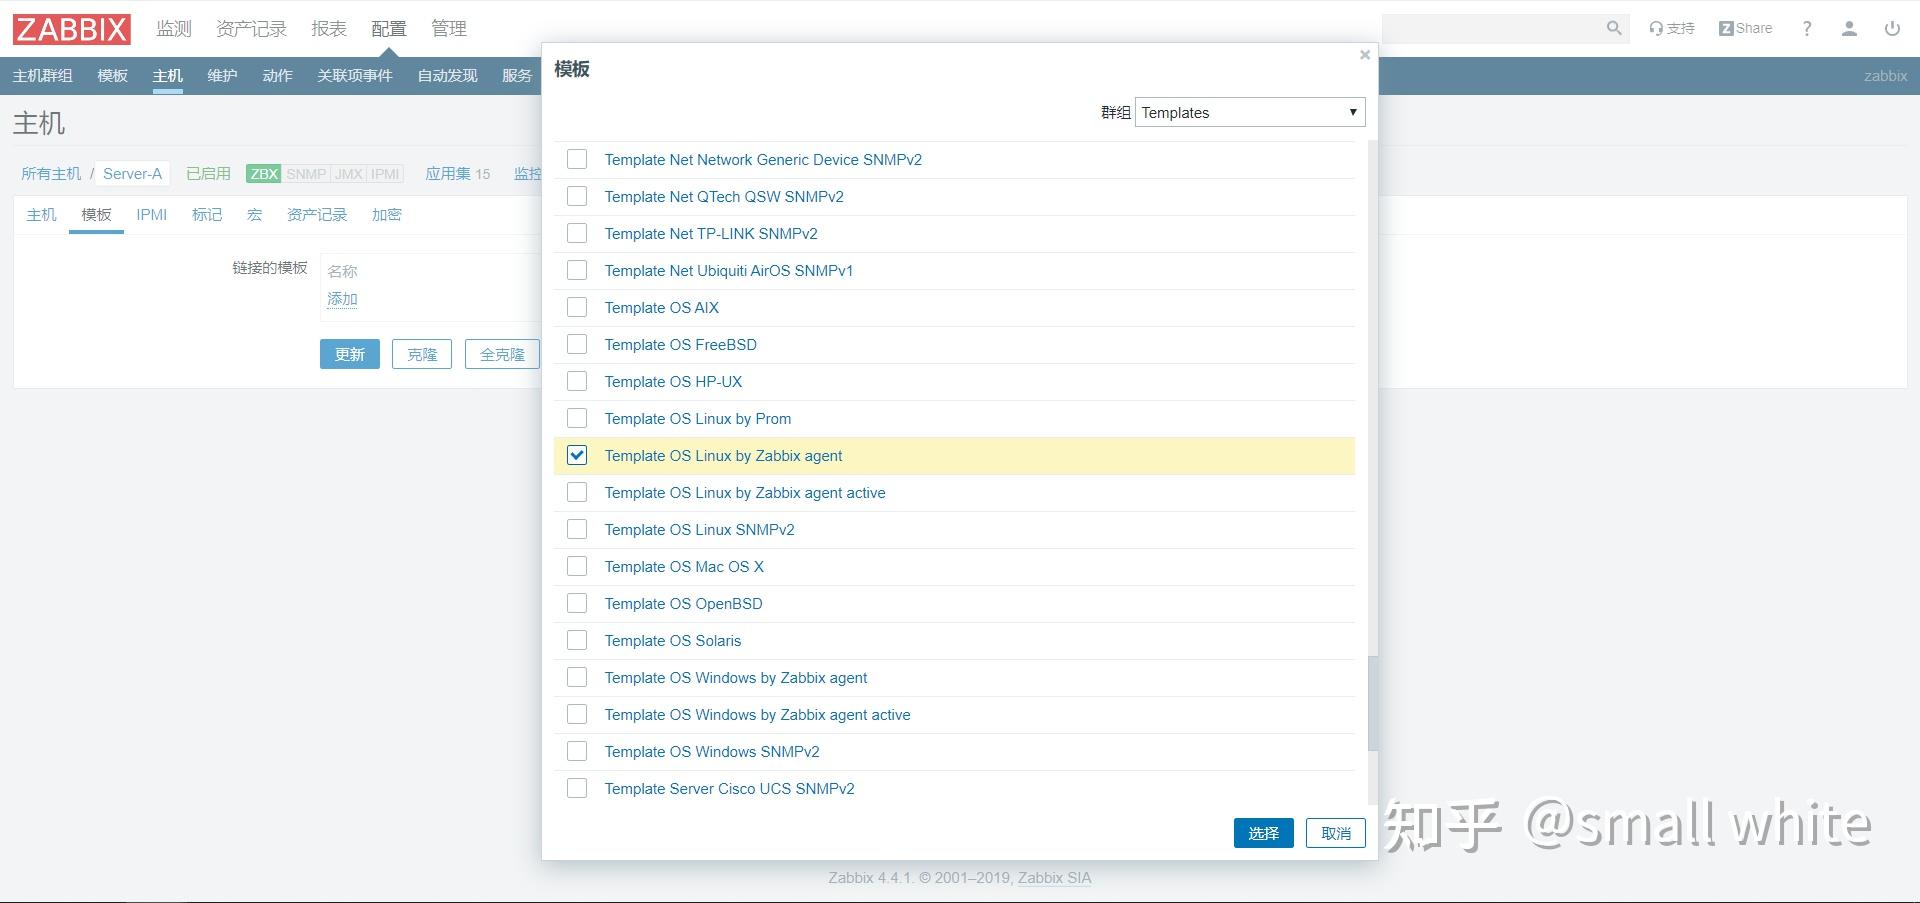
Task: Check Template Net QTech QSW SNMPv2
Action: coord(577,196)
